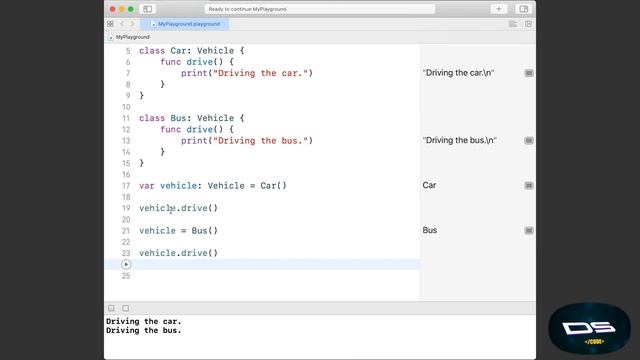Toggle the inspector panel button
This screenshot has height=360, width=640.
coord(524,9)
